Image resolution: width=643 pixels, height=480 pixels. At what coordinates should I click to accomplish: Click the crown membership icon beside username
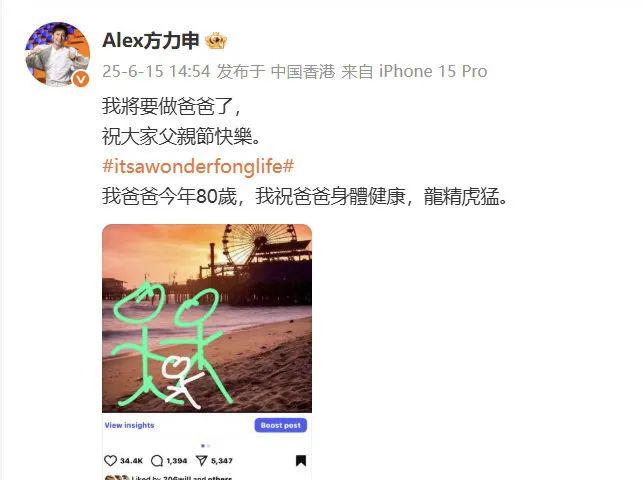216,41
